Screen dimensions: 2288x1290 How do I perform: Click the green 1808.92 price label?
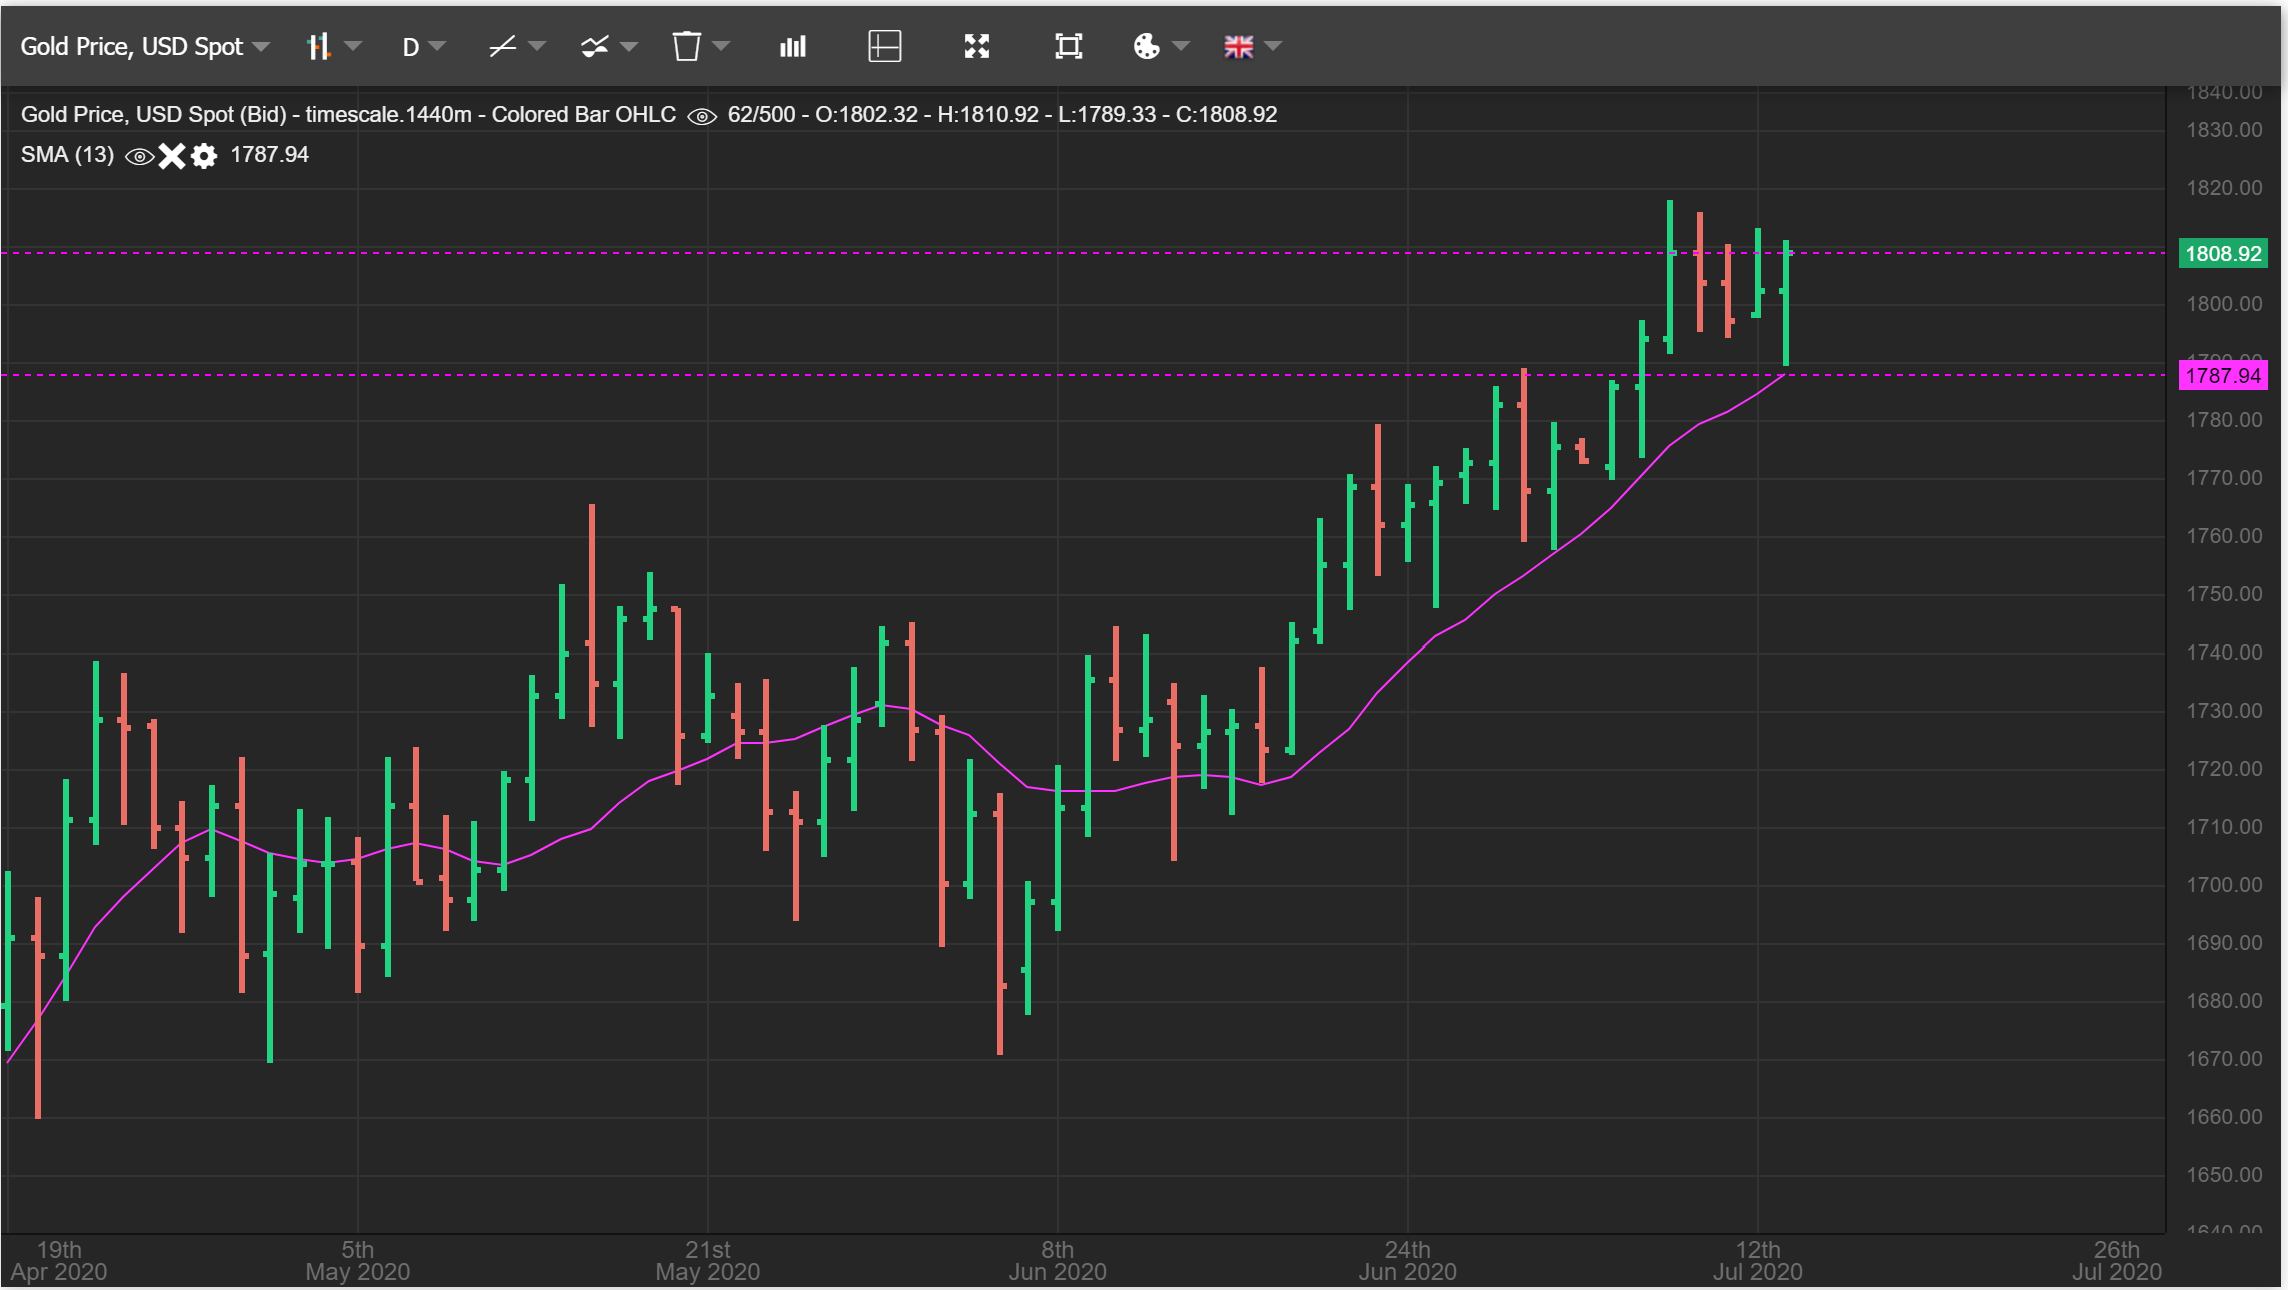pos(2222,254)
